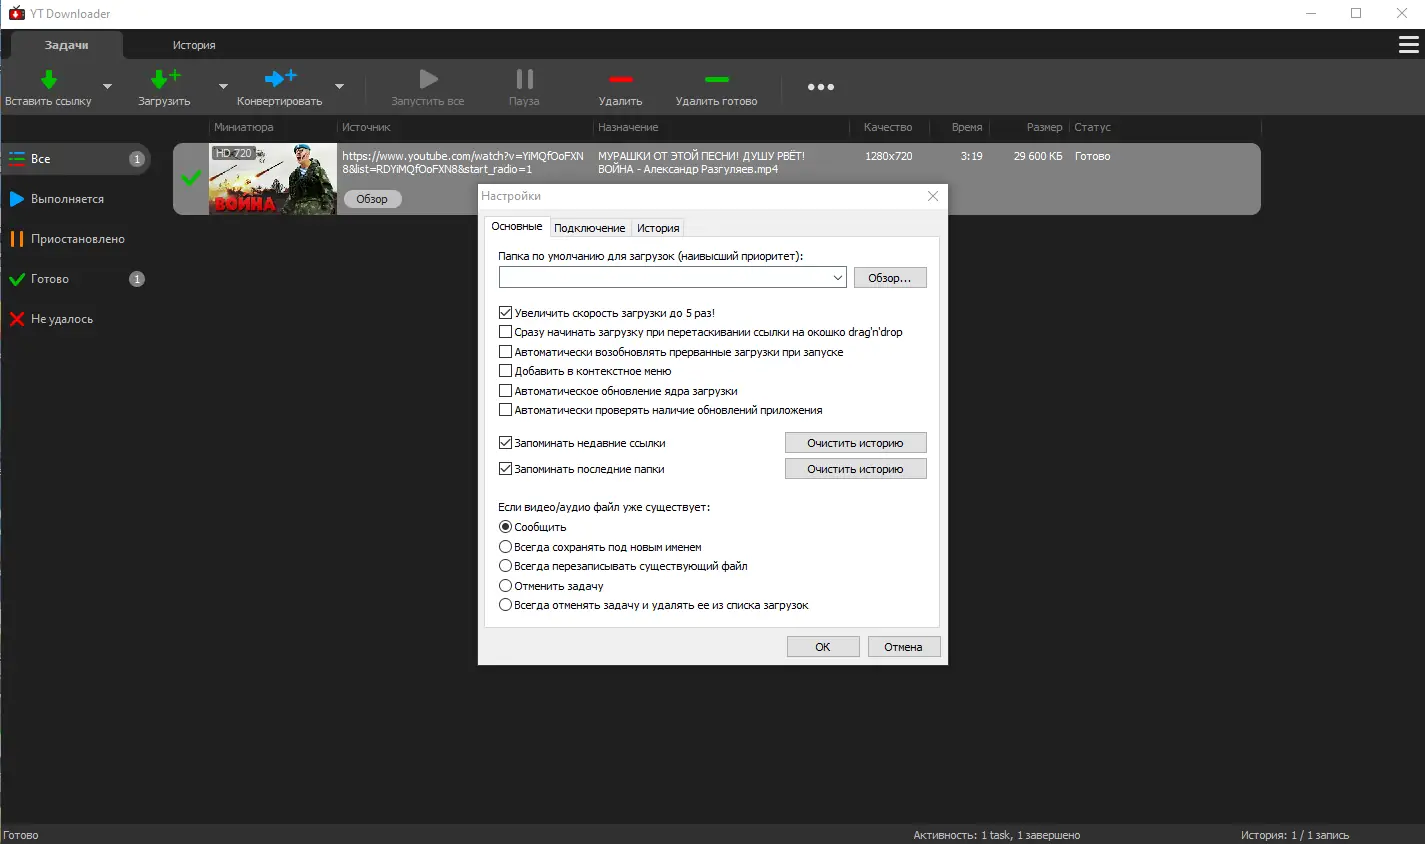
Task: Open the hamburger menu icon
Action: 1408,45
